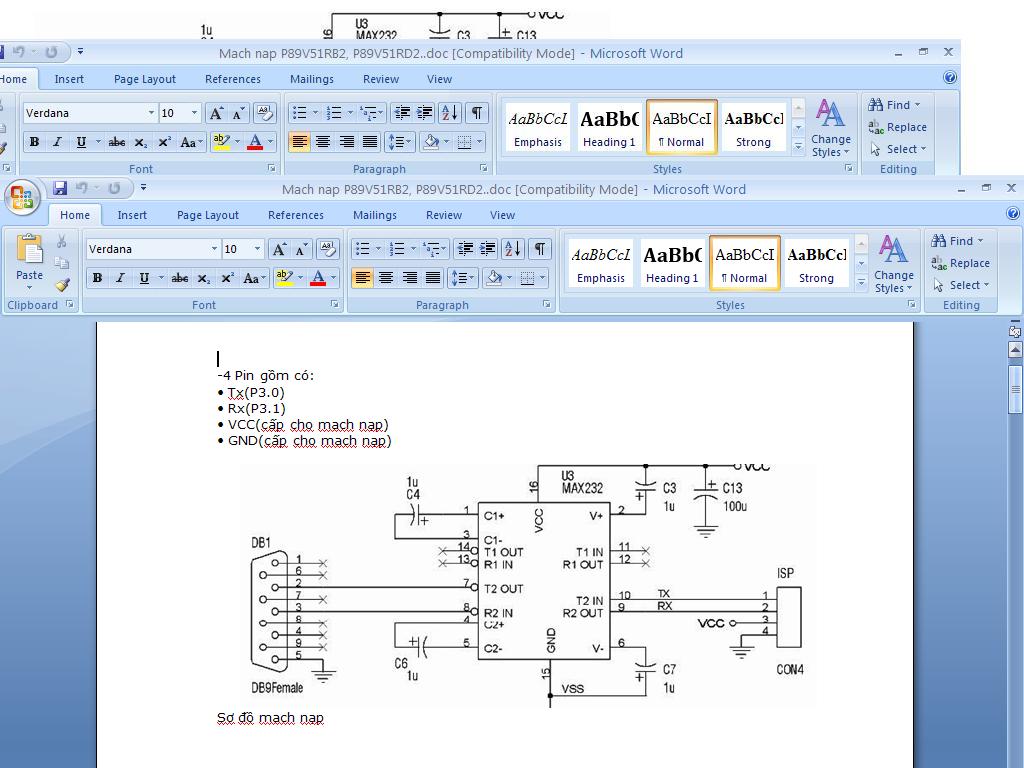Screen dimensions: 1024x768
Task: Save the document from quick access toolbar
Action: pyautogui.click(x=60, y=189)
